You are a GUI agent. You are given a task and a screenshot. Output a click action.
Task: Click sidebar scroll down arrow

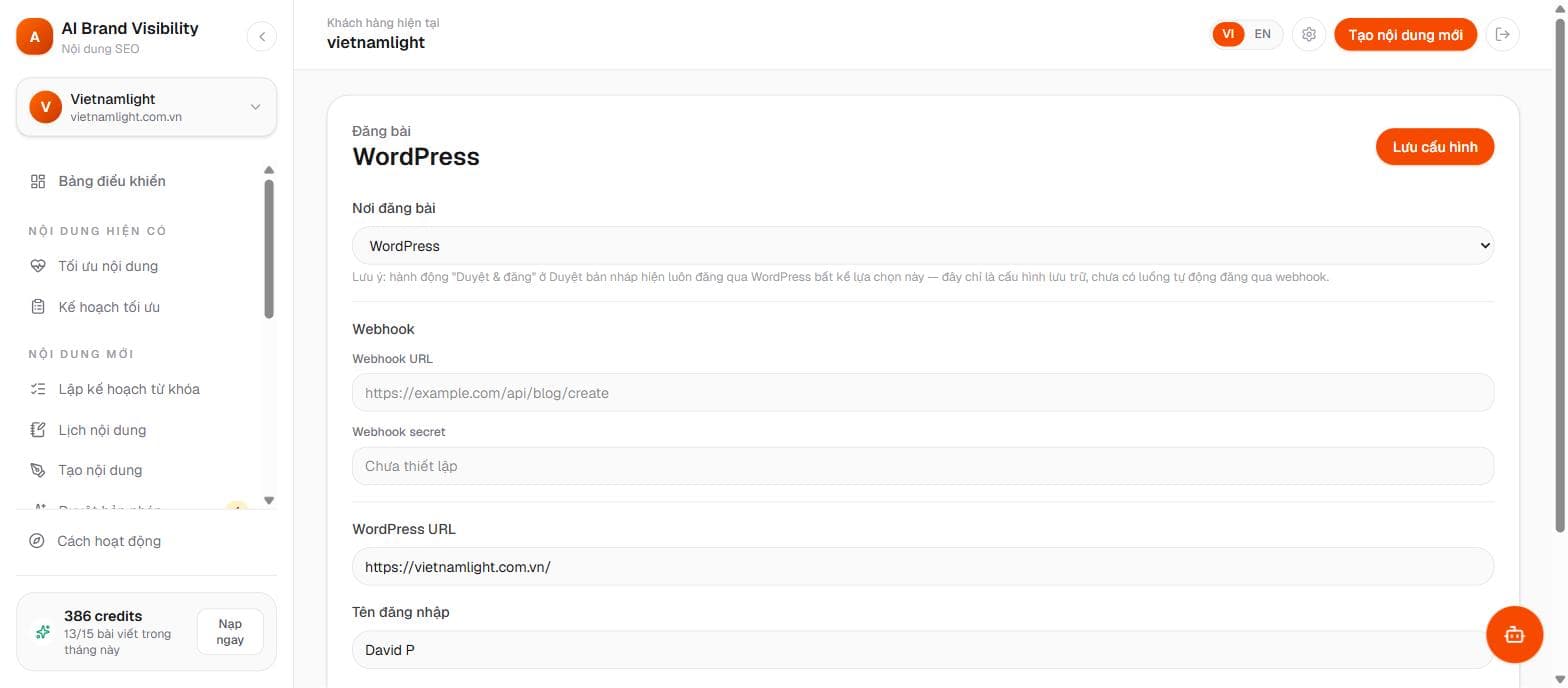[268, 500]
